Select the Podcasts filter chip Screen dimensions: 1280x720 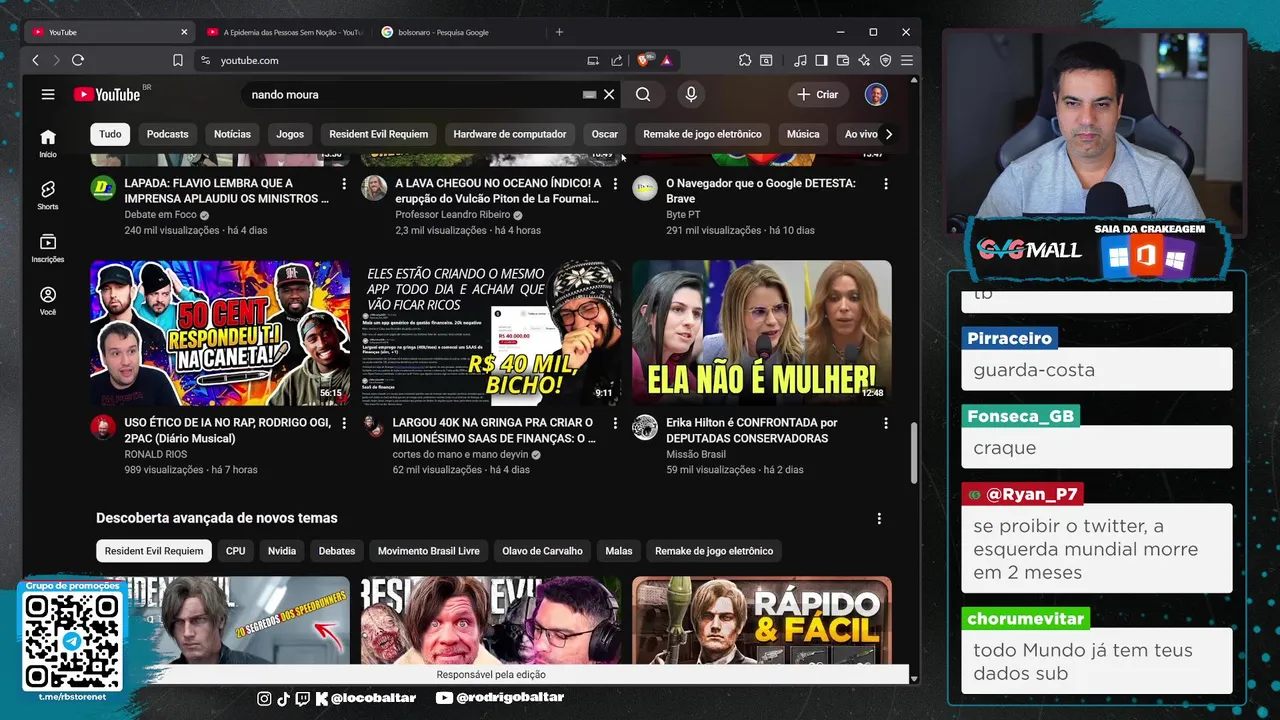pos(167,134)
